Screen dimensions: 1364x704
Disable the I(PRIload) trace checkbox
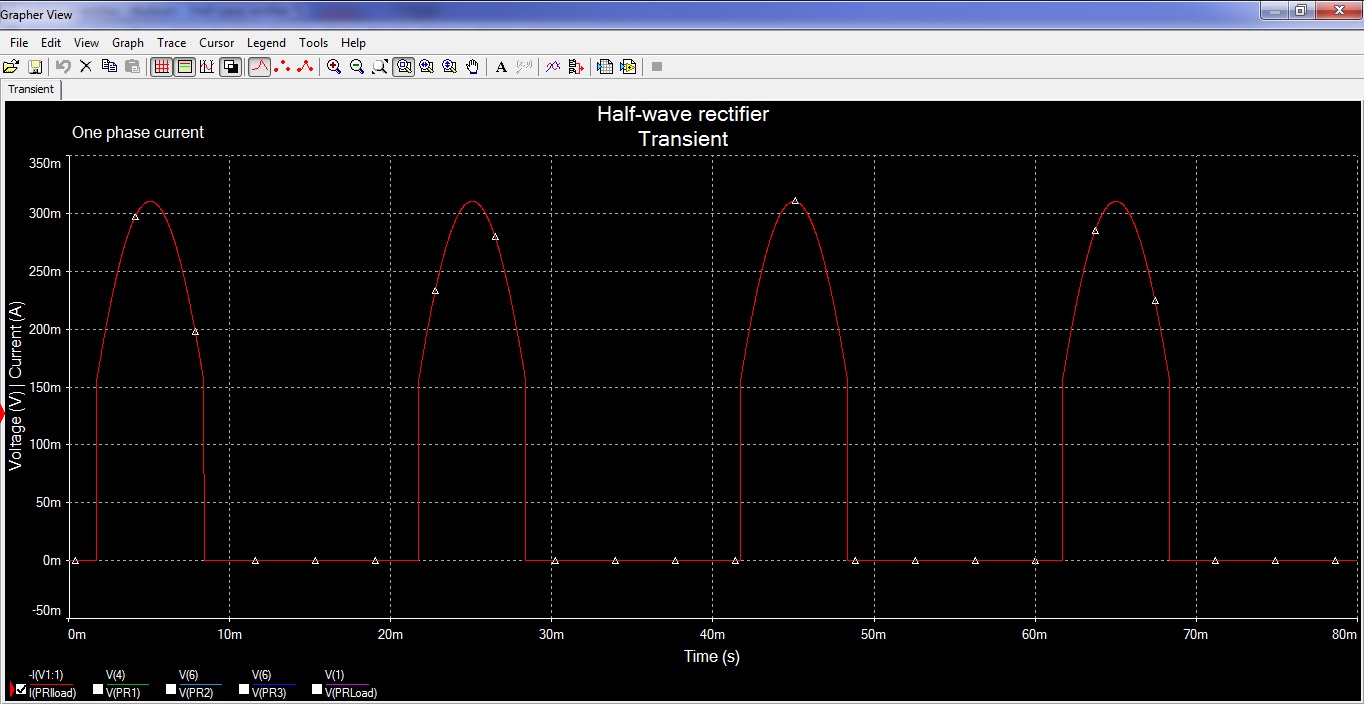click(20, 689)
